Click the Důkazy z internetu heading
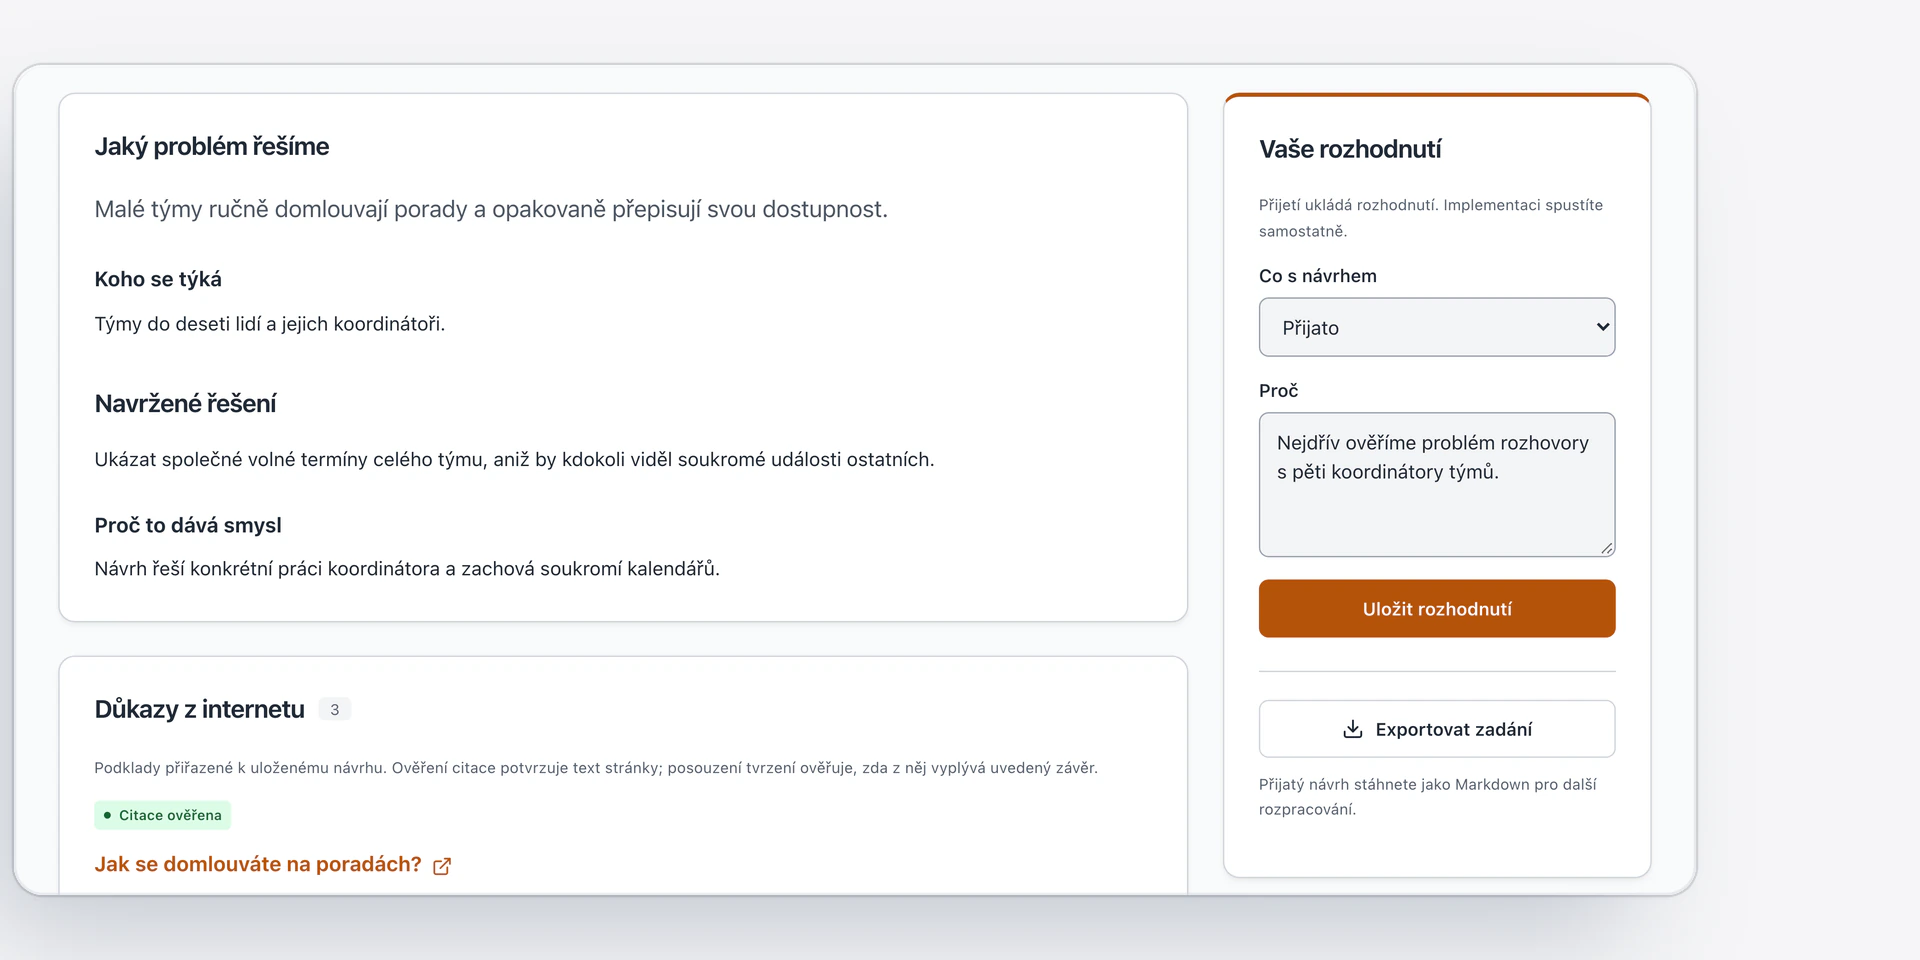The width and height of the screenshot is (1920, 960). tap(199, 709)
